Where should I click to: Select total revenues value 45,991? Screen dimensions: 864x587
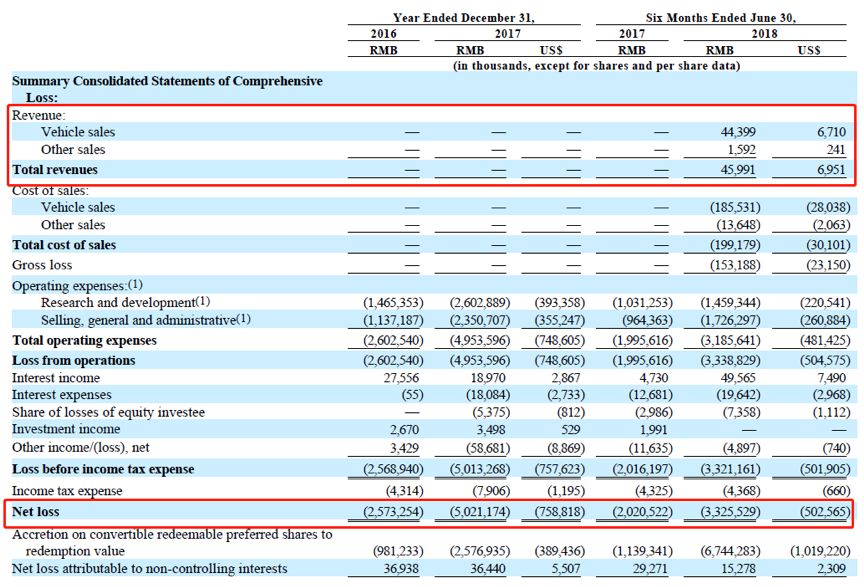(738, 170)
